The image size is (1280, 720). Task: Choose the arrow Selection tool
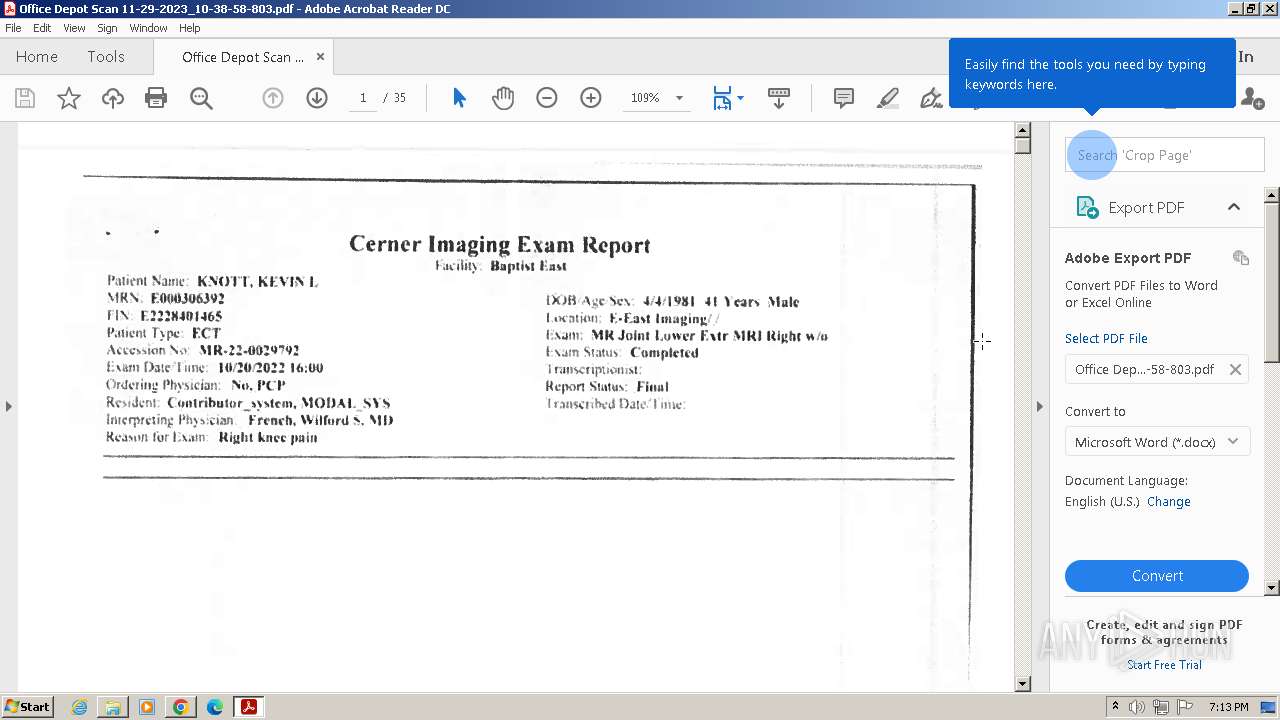(x=459, y=98)
